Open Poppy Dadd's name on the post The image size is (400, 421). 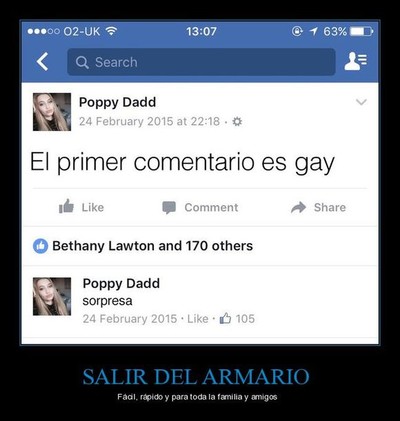click(117, 102)
